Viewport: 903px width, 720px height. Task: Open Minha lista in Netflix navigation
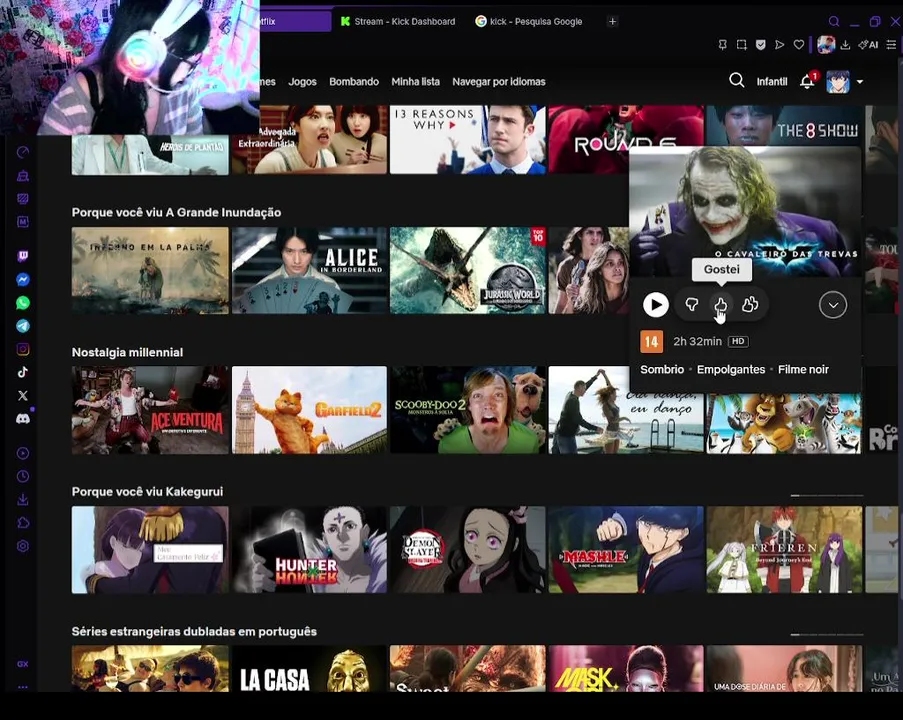415,82
